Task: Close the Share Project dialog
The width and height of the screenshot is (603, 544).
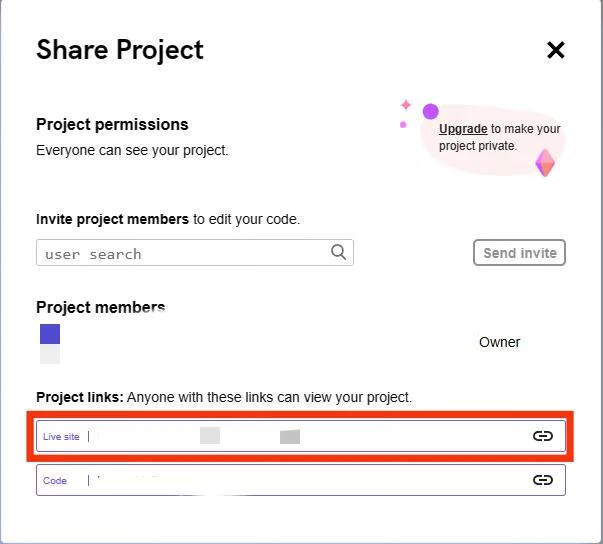Action: coord(556,50)
